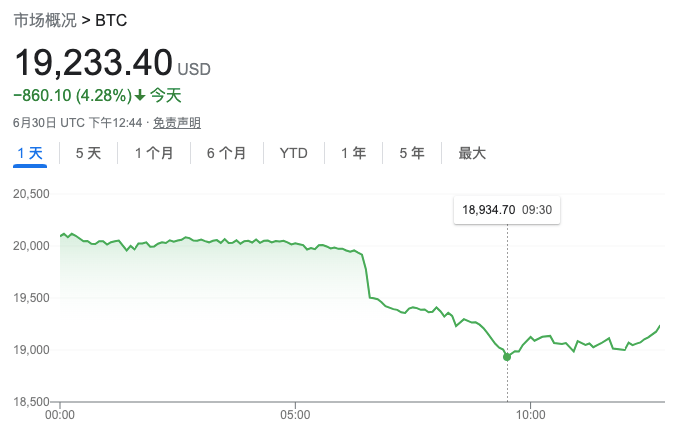Image resolution: width=675 pixels, height=429 pixels.
Task: Click the 19,500 price axis label
Action: pyautogui.click(x=32, y=298)
